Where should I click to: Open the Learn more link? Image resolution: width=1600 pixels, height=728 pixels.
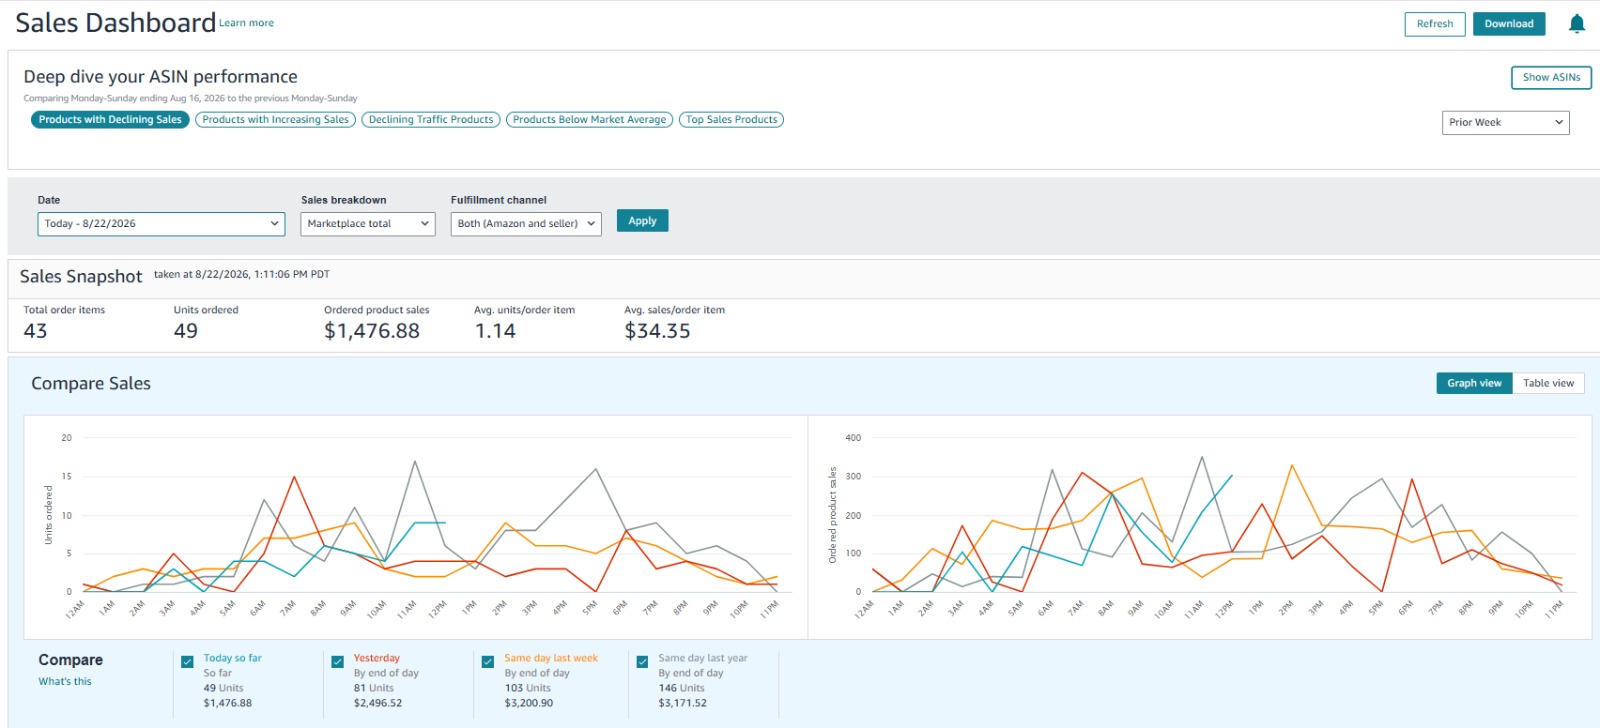(x=247, y=23)
